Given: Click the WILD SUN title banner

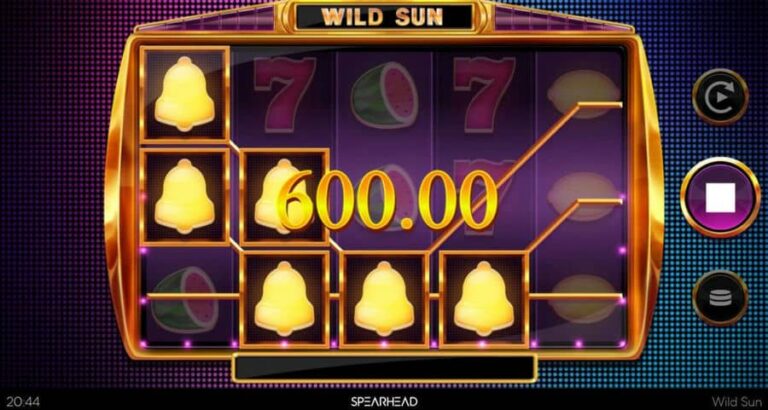Looking at the screenshot, I should point(383,17).
